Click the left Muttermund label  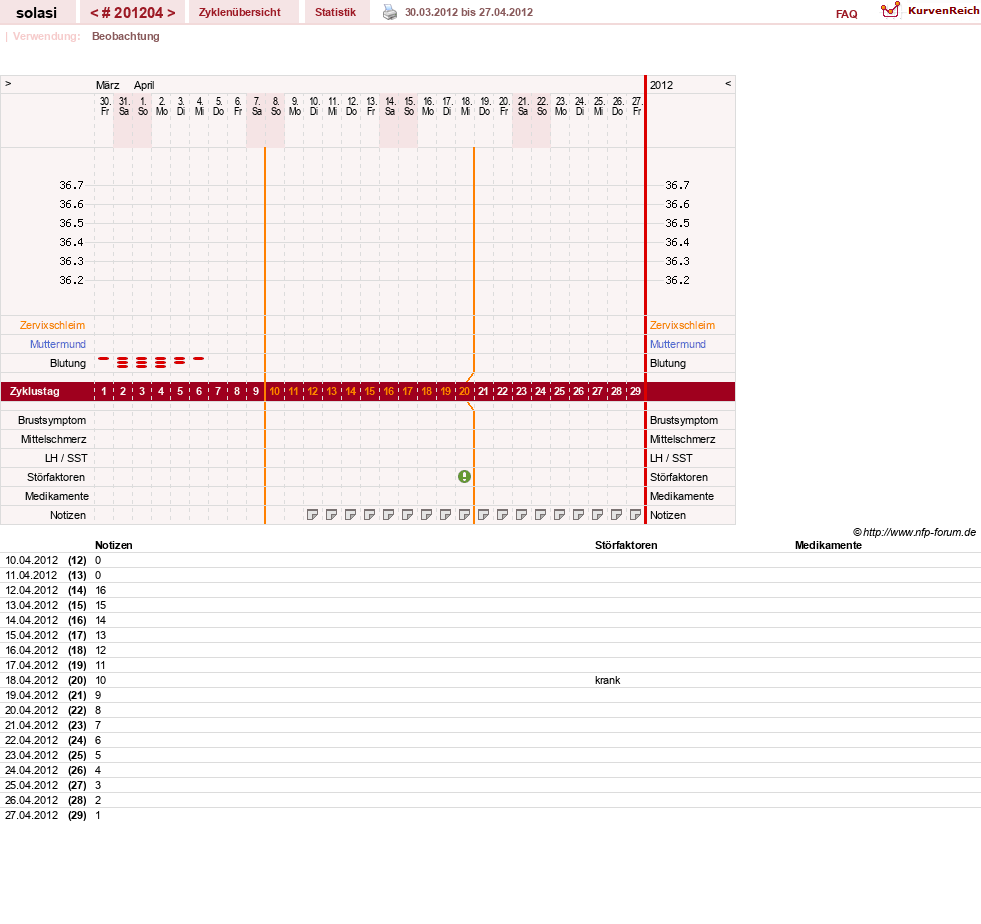(58, 344)
